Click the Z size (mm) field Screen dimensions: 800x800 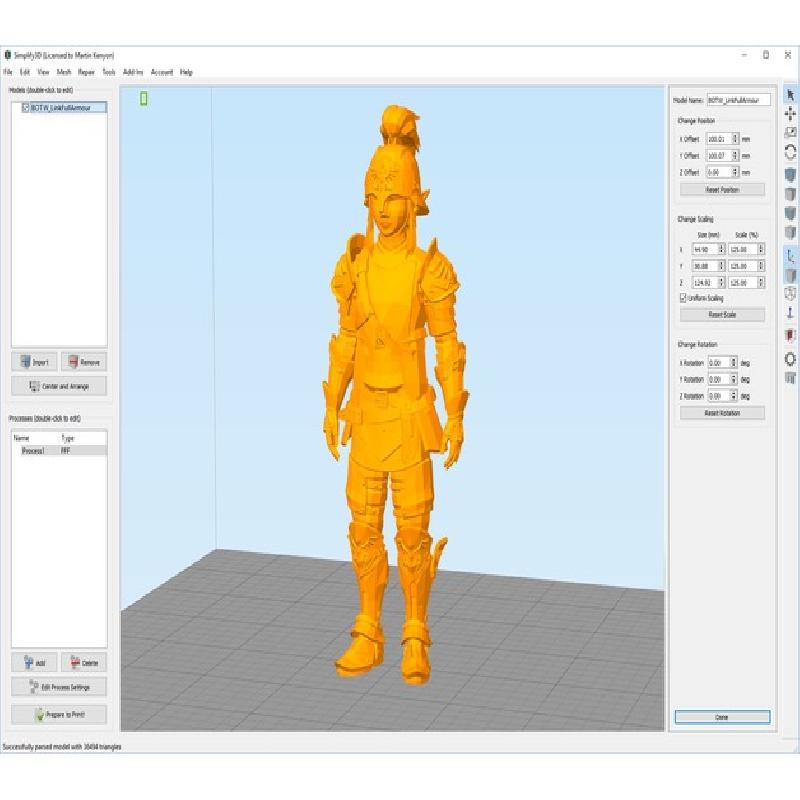705,282
